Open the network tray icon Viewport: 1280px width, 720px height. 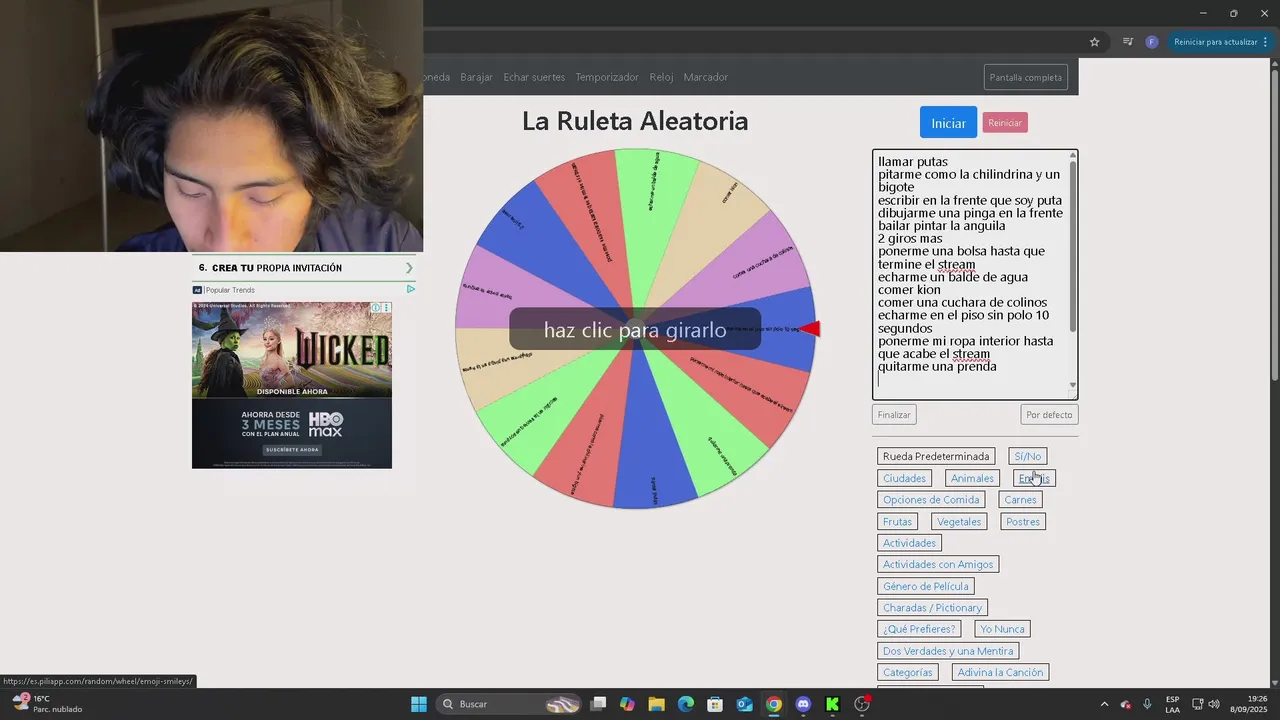1198,704
